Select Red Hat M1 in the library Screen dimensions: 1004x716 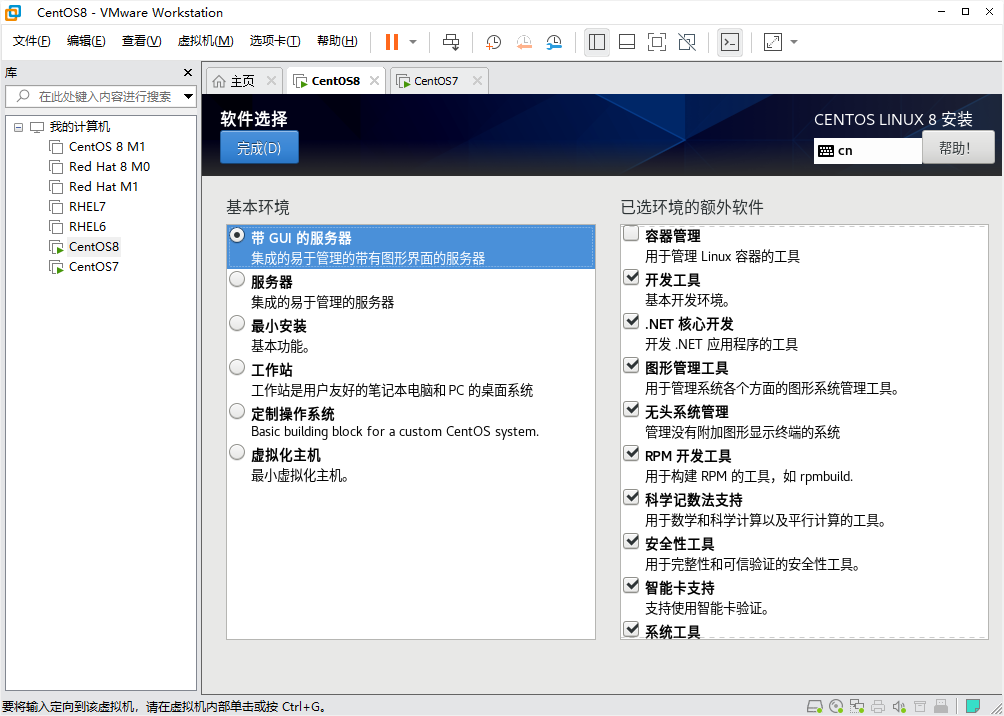tap(103, 186)
